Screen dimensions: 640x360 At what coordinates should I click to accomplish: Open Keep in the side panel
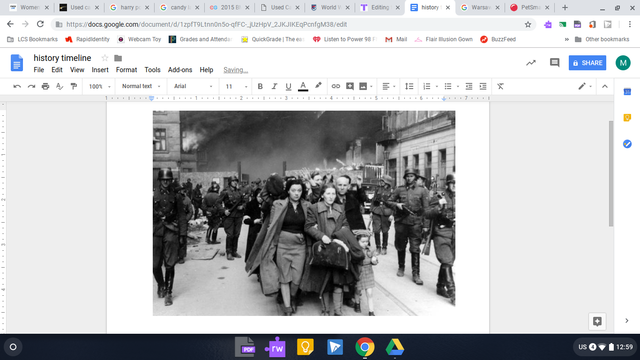tap(627, 118)
